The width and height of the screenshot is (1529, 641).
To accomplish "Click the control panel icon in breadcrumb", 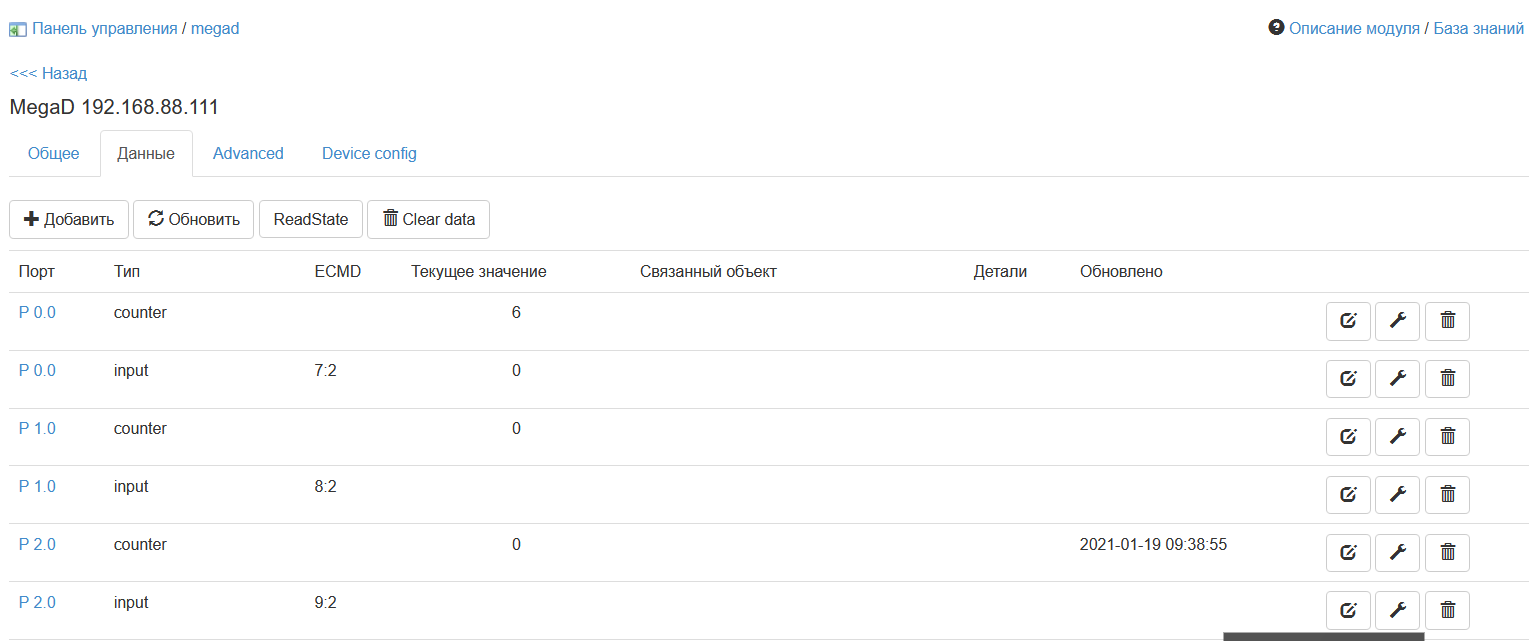I will click(x=18, y=29).
